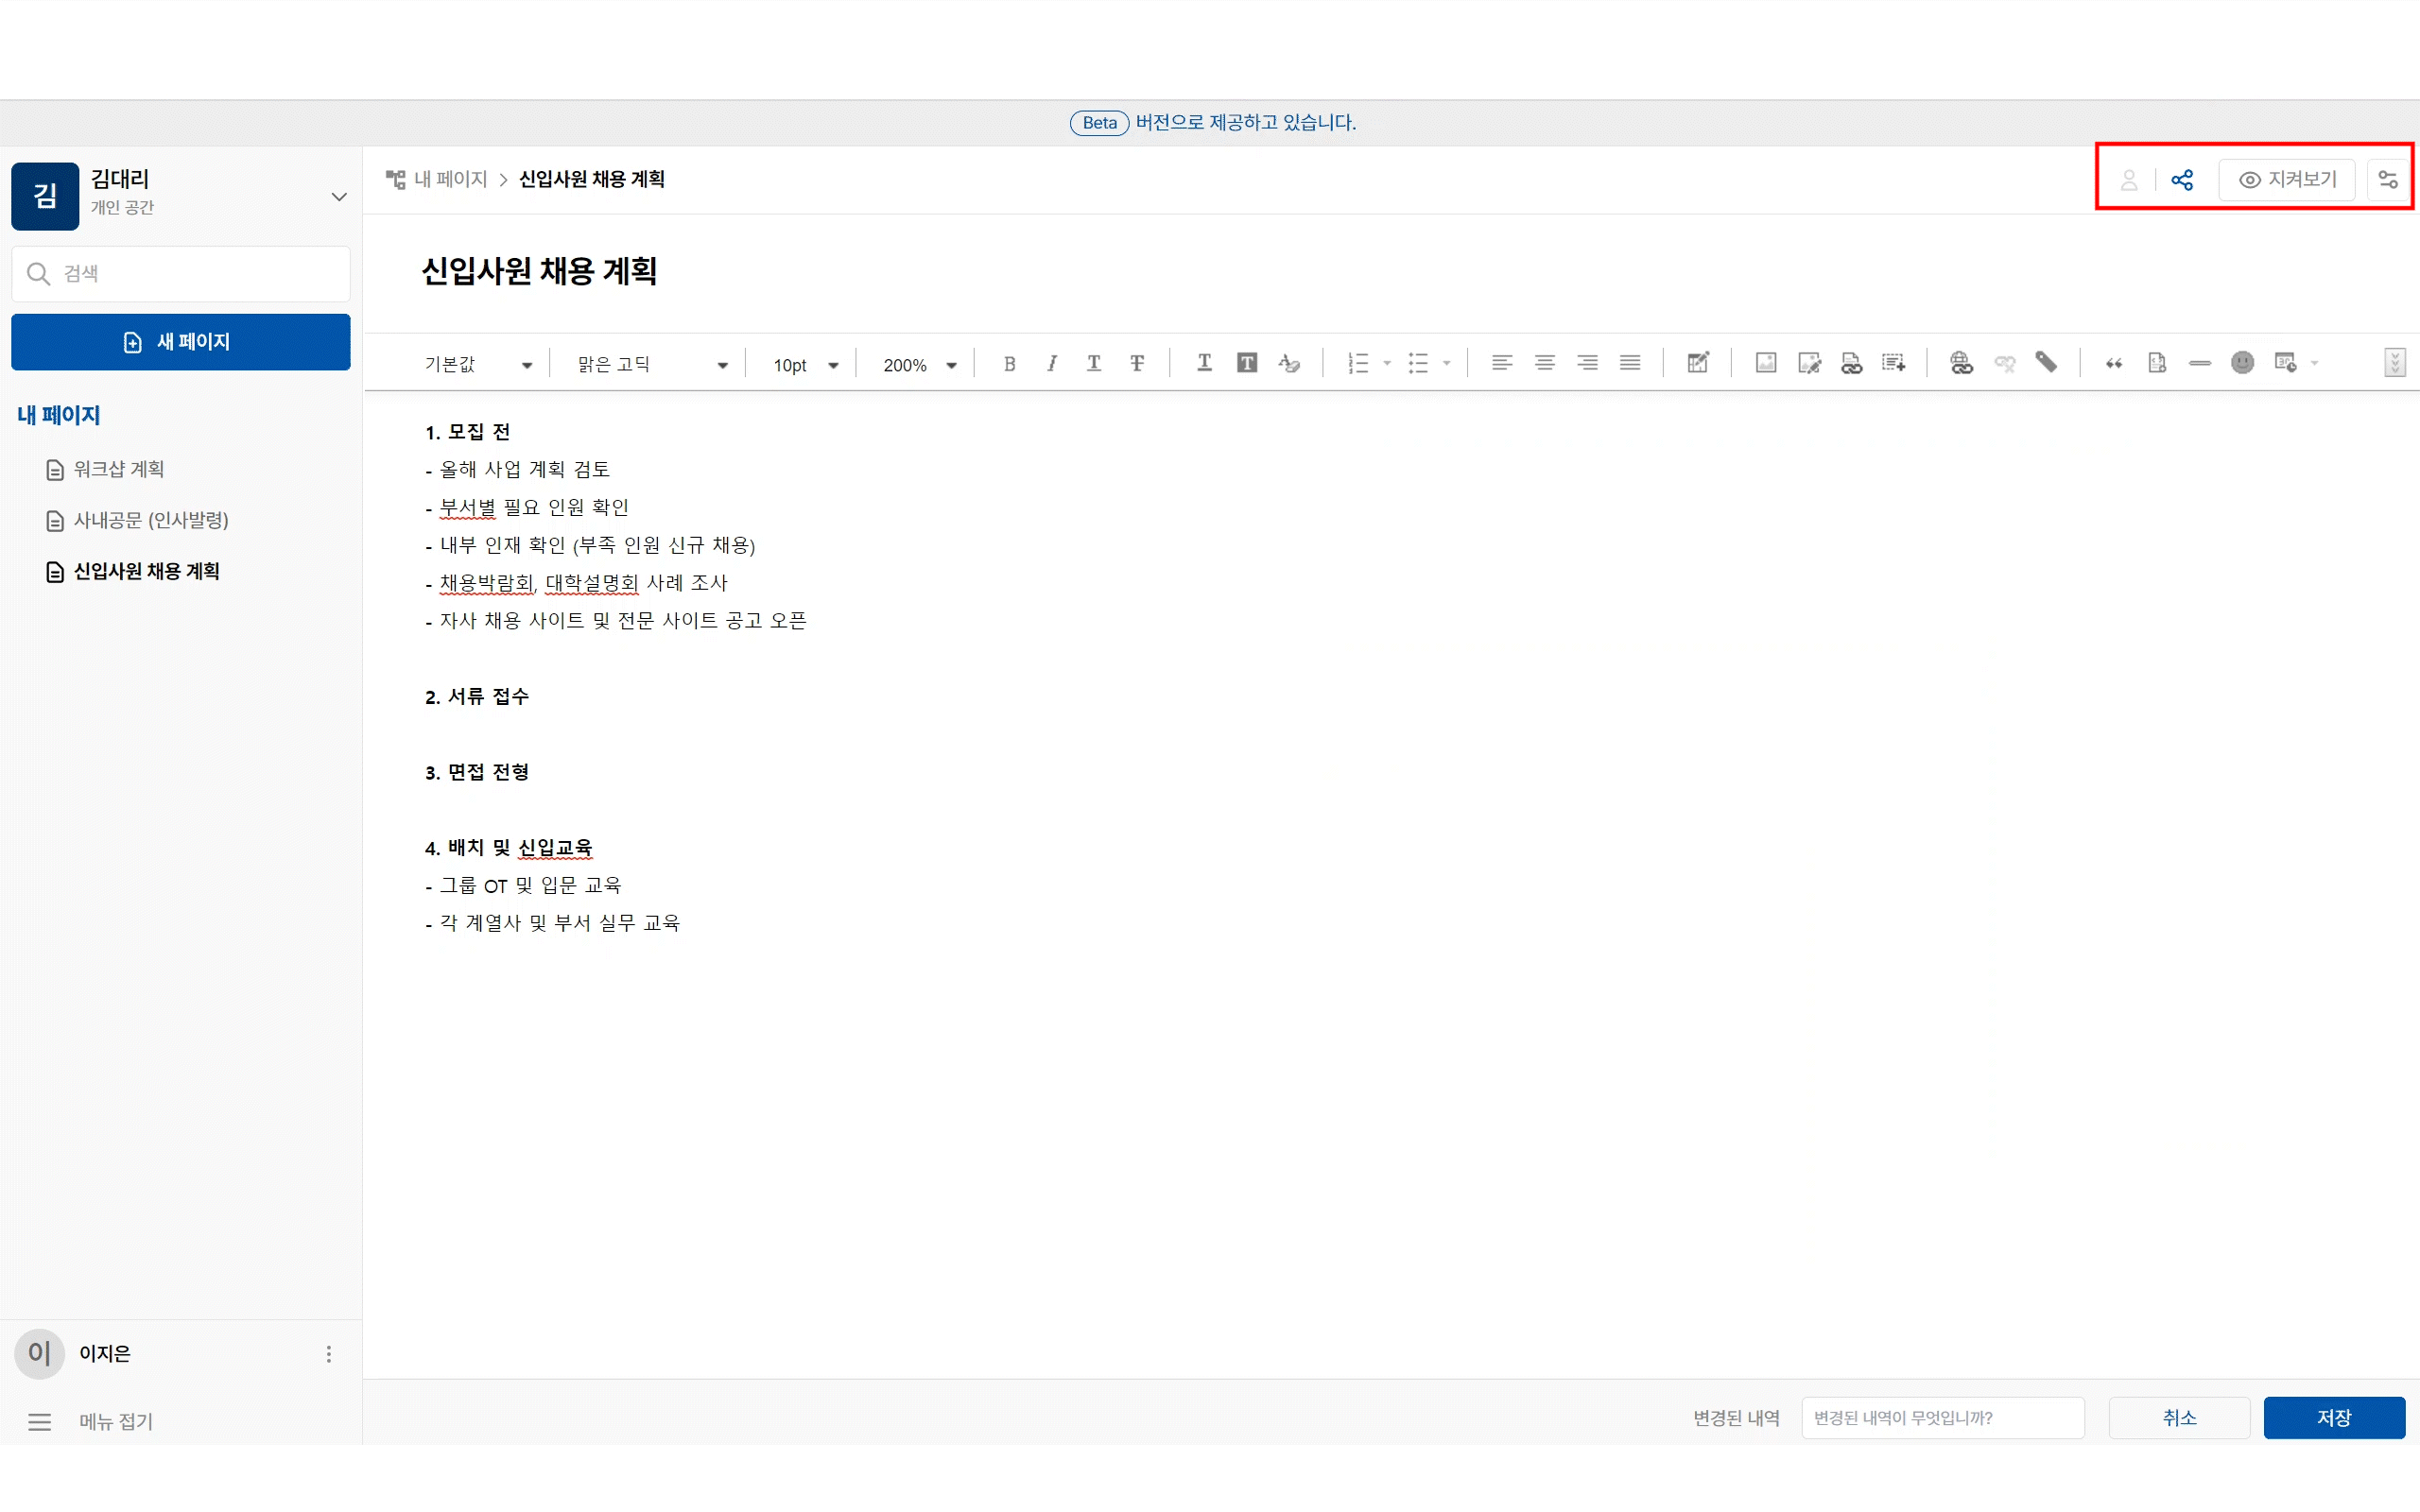The width and height of the screenshot is (2420, 1512).
Task: Expand the 김대리 workspace chevron
Action: 339,197
